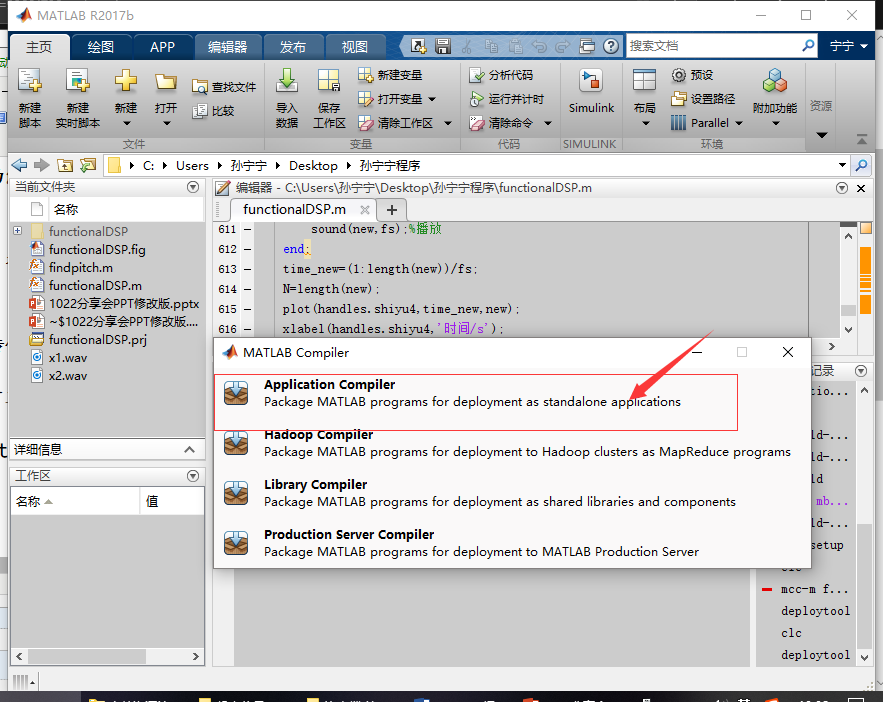Screen dimensions: 883x702
Task: Click in the 搜索文档 search field
Action: point(712,46)
